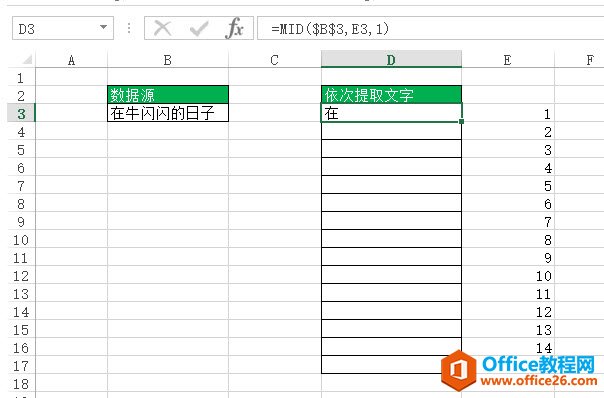Click the www.office26.com watermark link
604x398 pixels.
click(539, 381)
